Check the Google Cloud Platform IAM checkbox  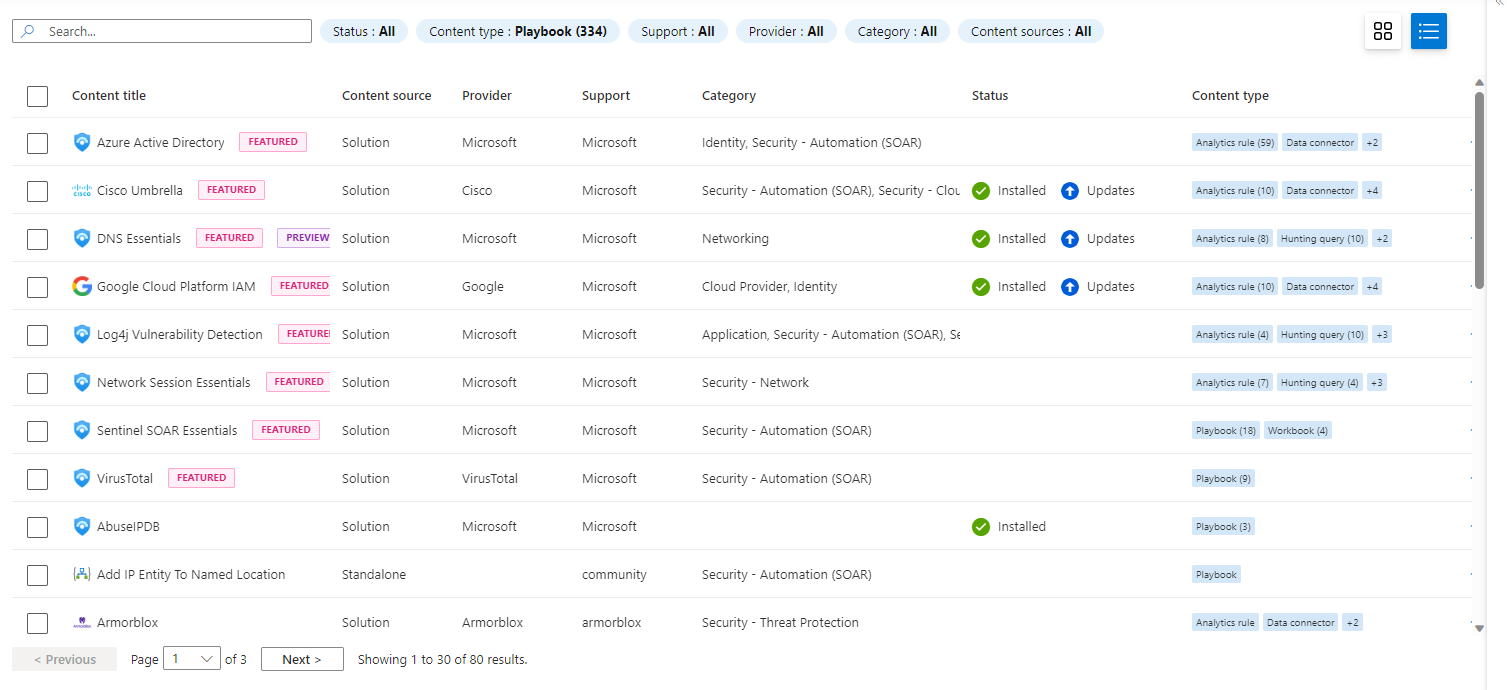click(x=37, y=287)
